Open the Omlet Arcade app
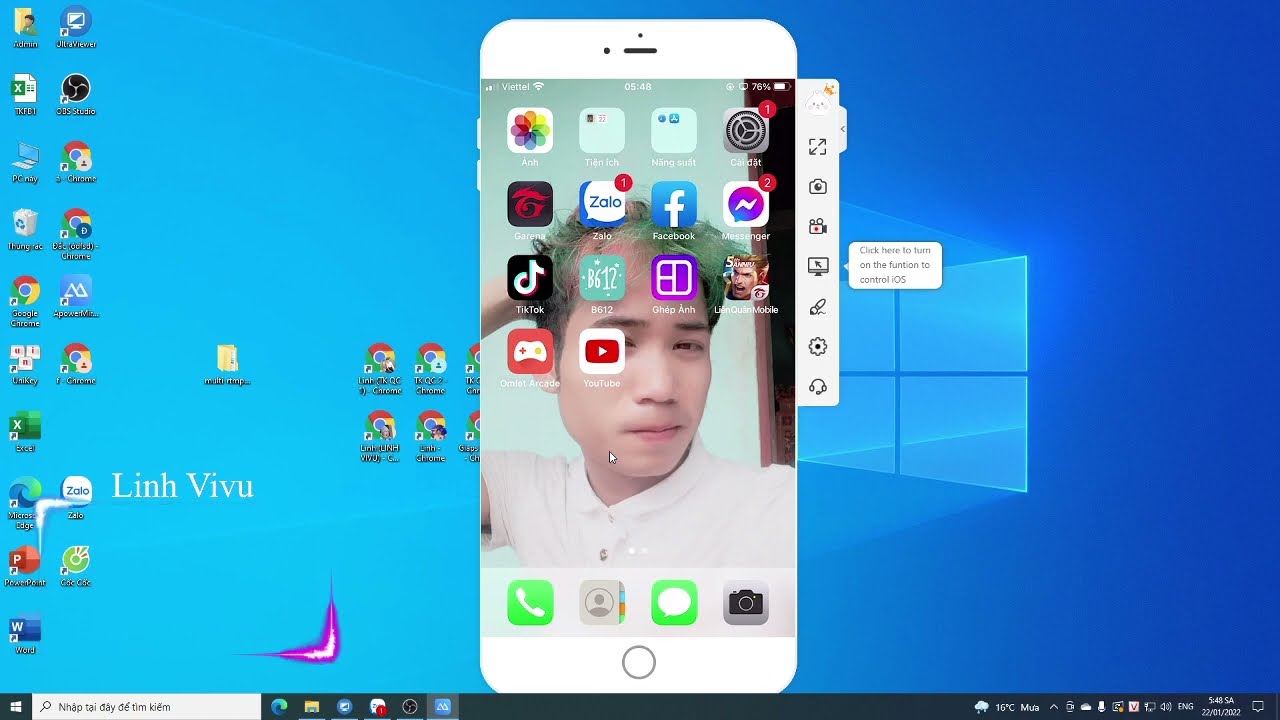The image size is (1280, 720). pyautogui.click(x=530, y=352)
